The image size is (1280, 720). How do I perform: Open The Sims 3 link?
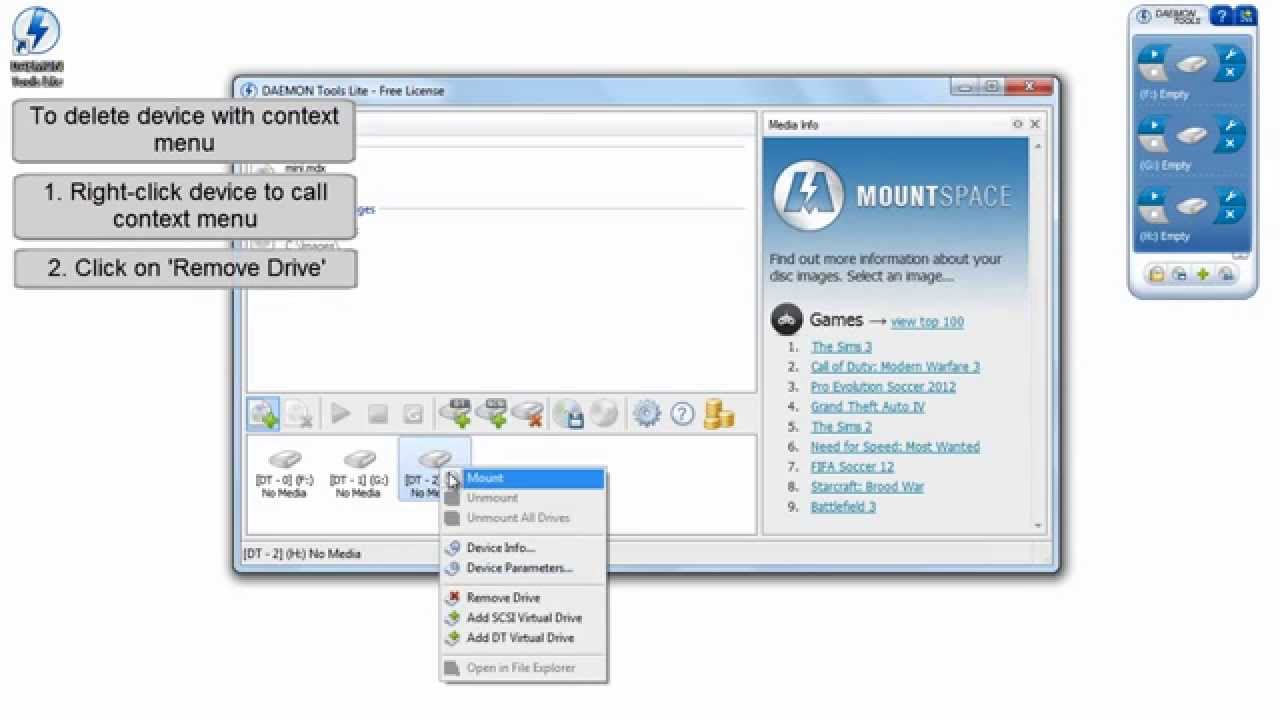click(841, 347)
